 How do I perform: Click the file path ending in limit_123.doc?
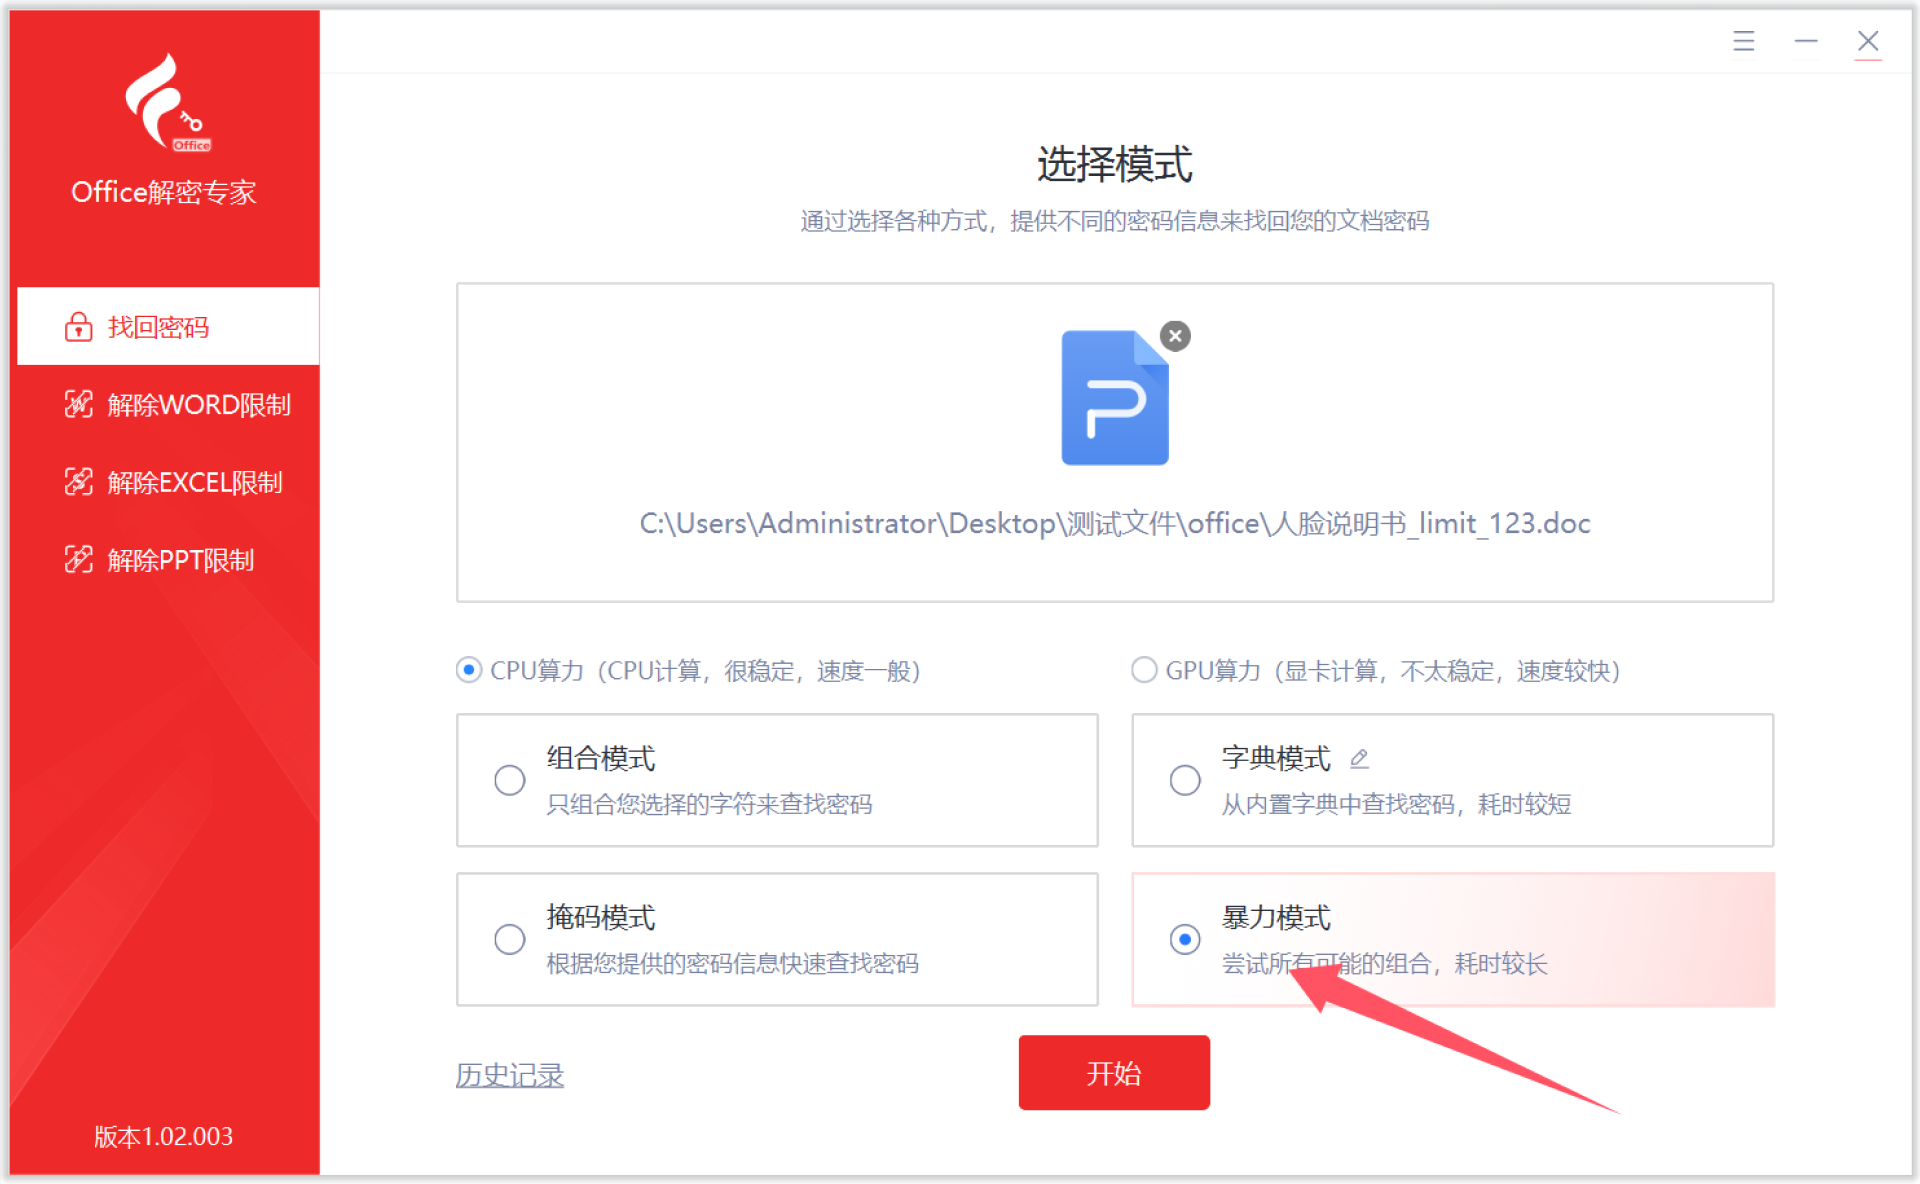[1115, 523]
